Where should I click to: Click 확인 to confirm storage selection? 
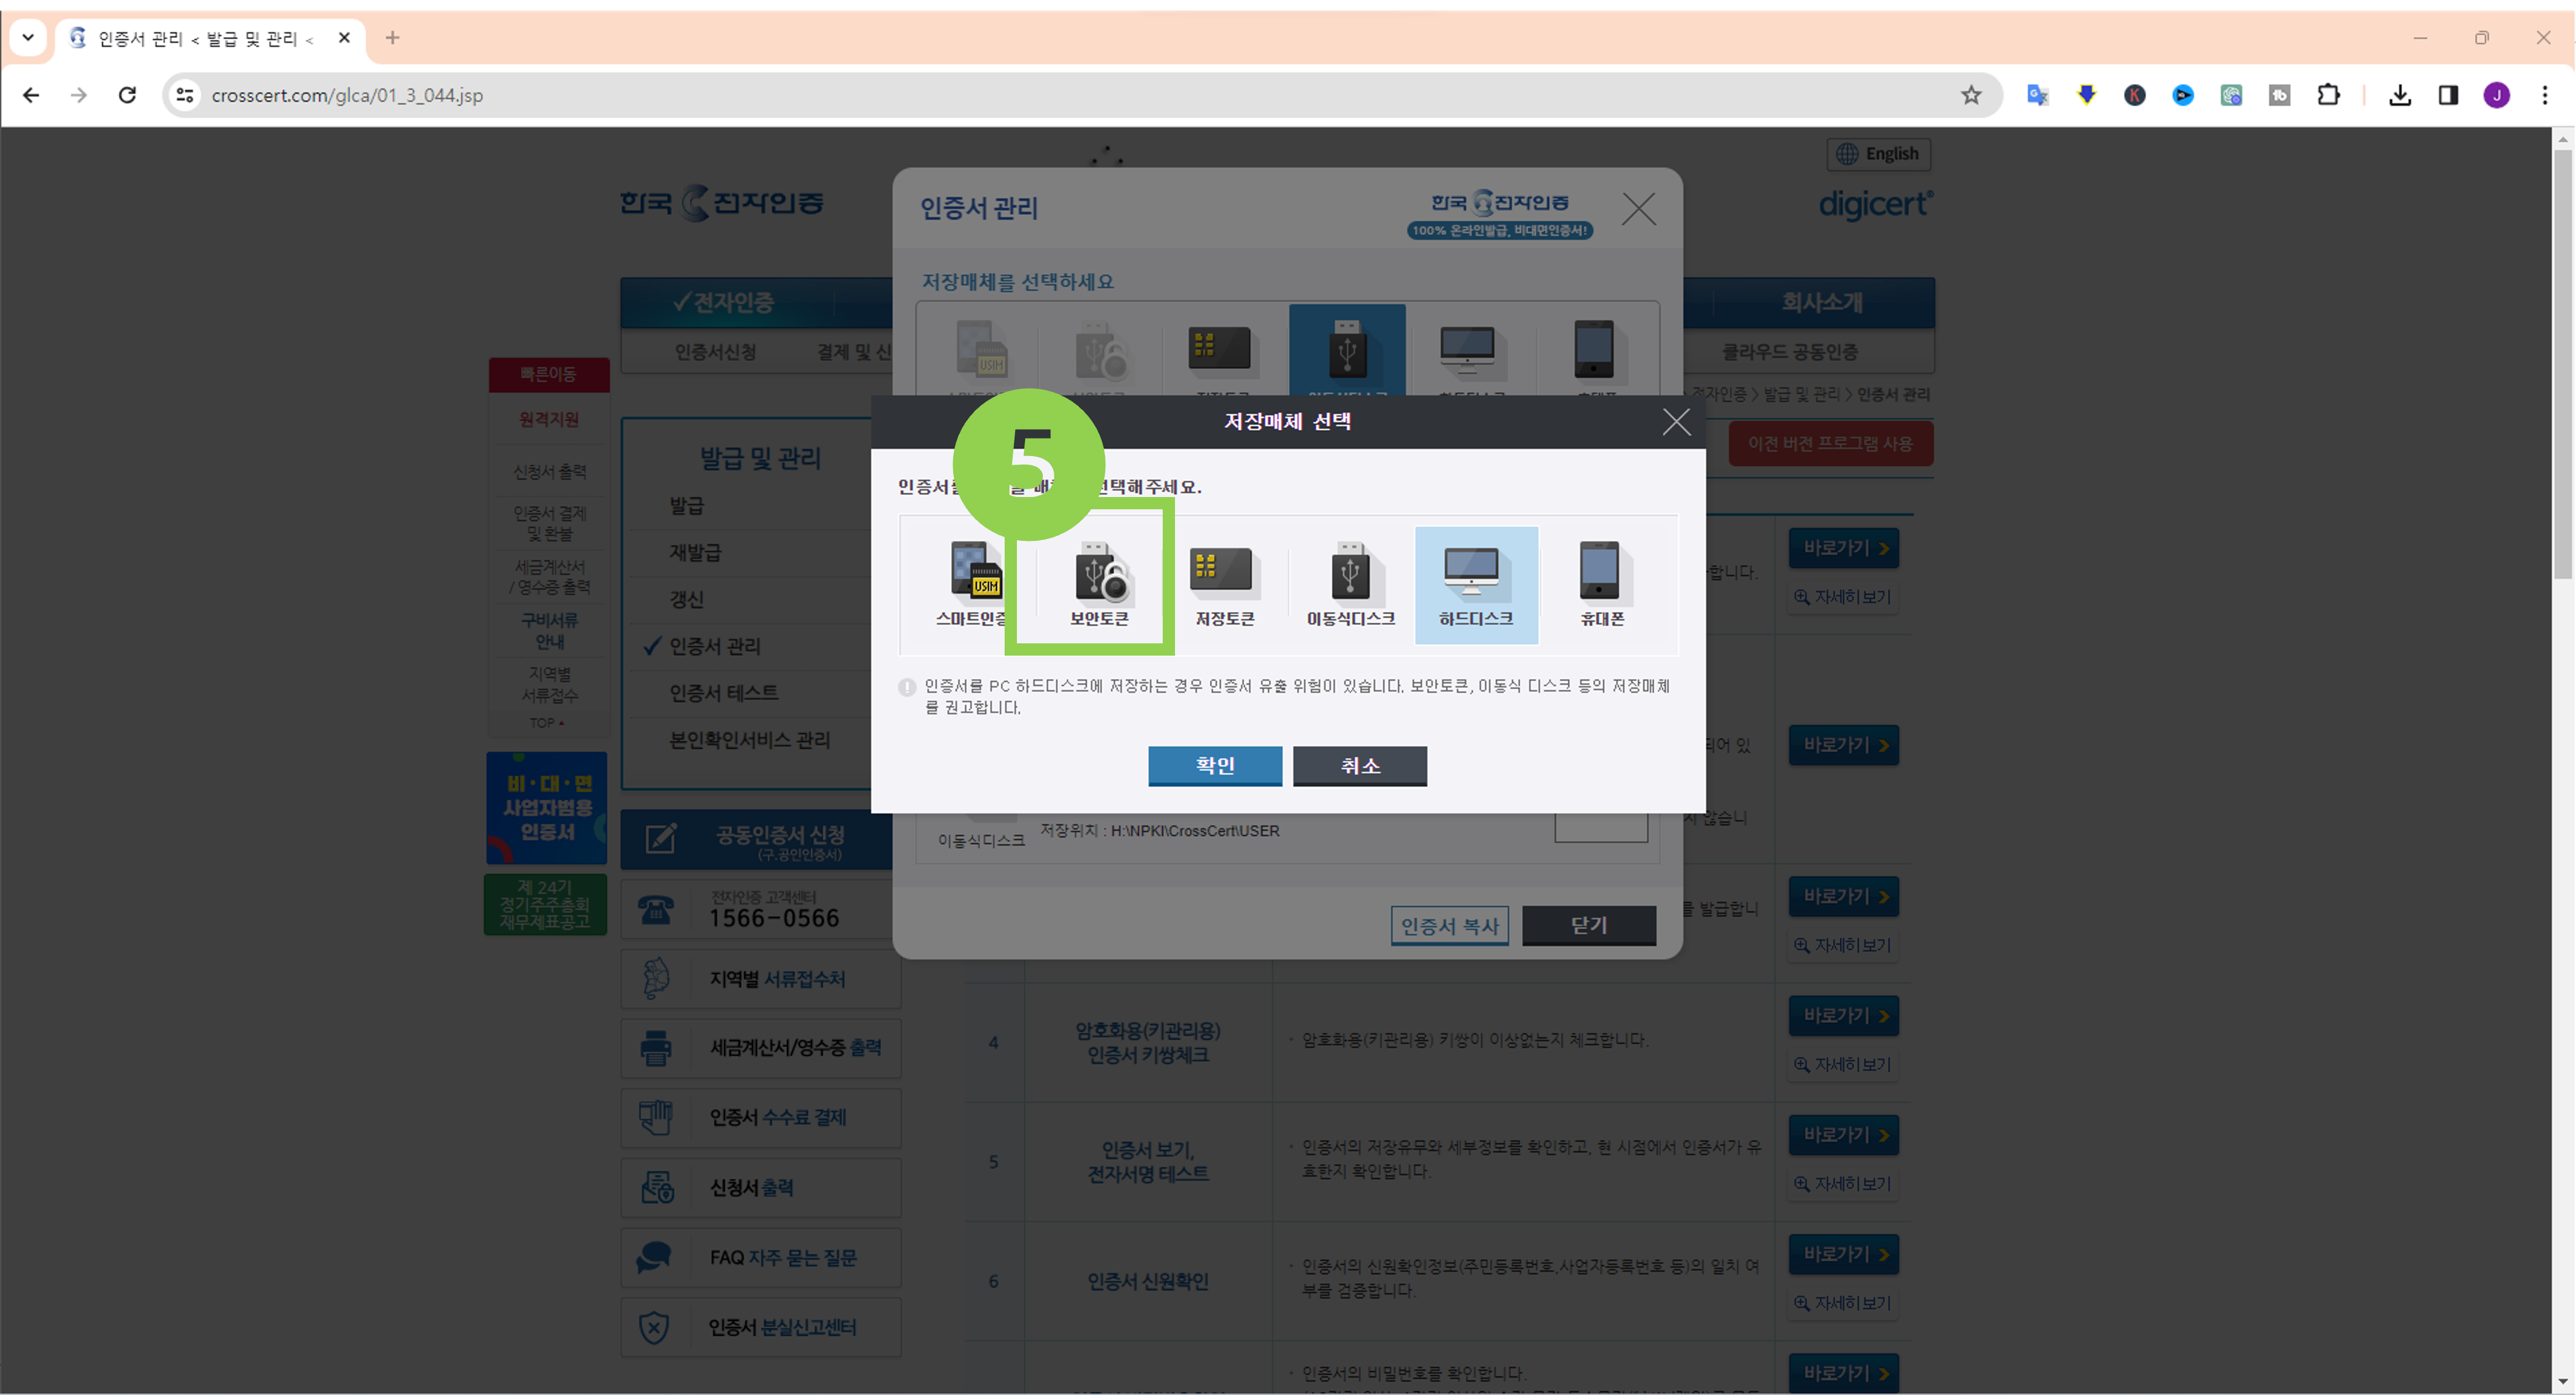(x=1214, y=765)
